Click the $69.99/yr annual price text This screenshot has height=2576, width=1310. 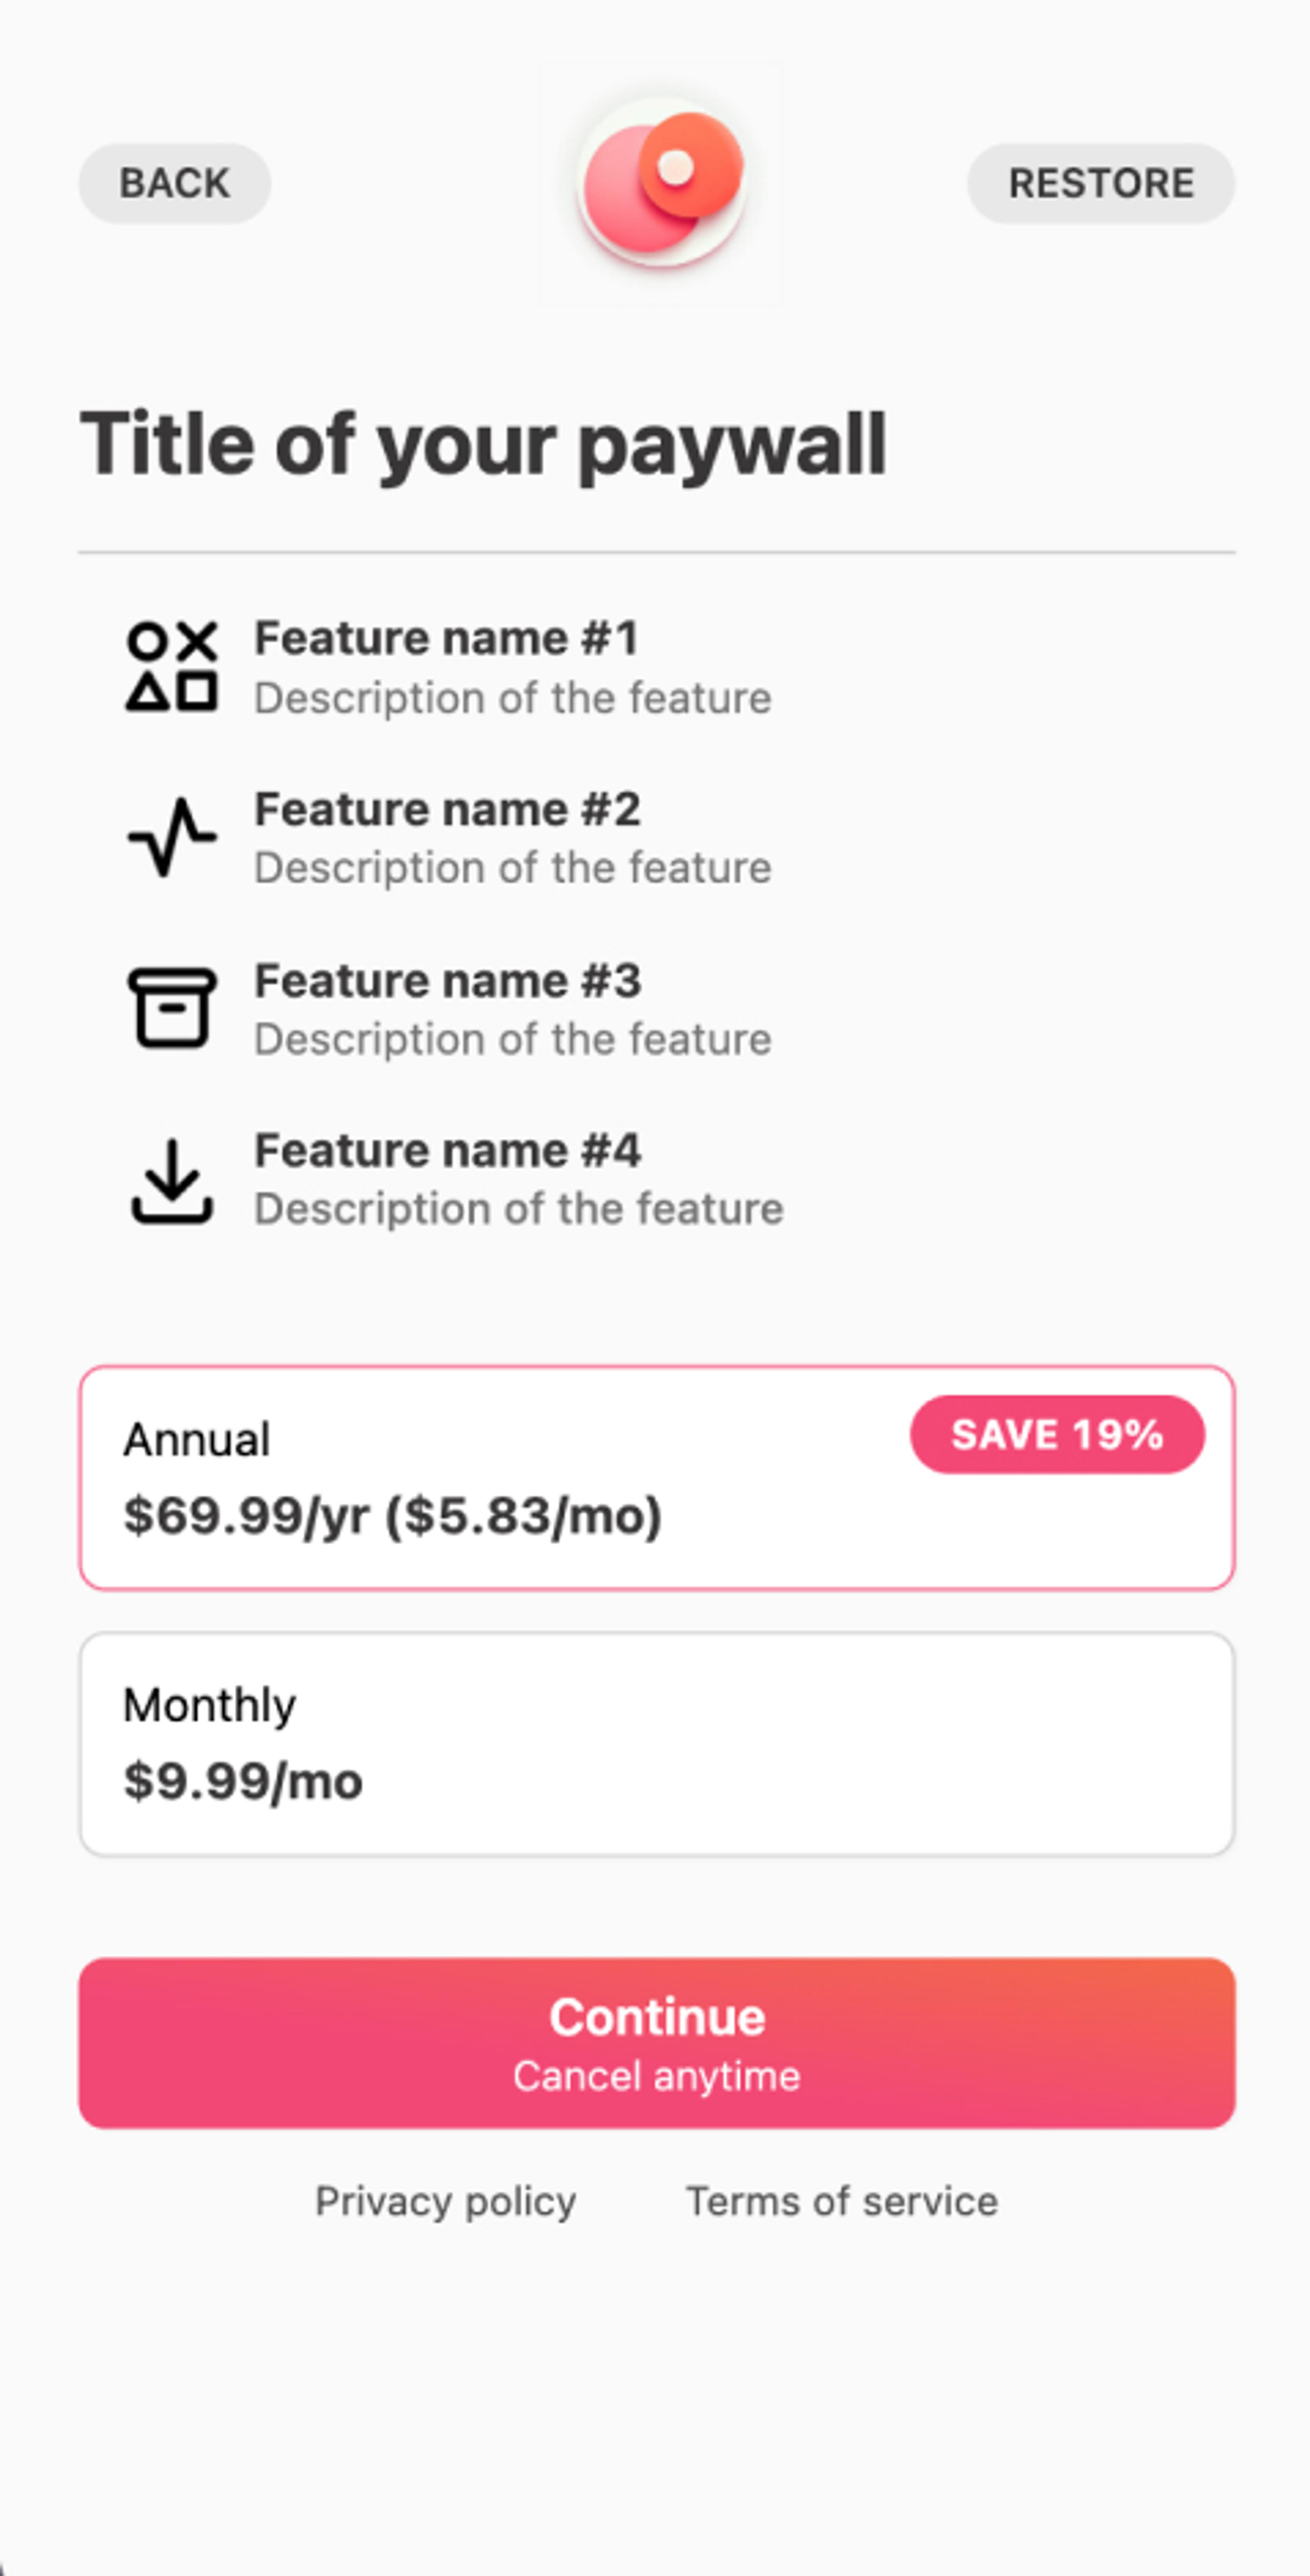click(x=392, y=1515)
